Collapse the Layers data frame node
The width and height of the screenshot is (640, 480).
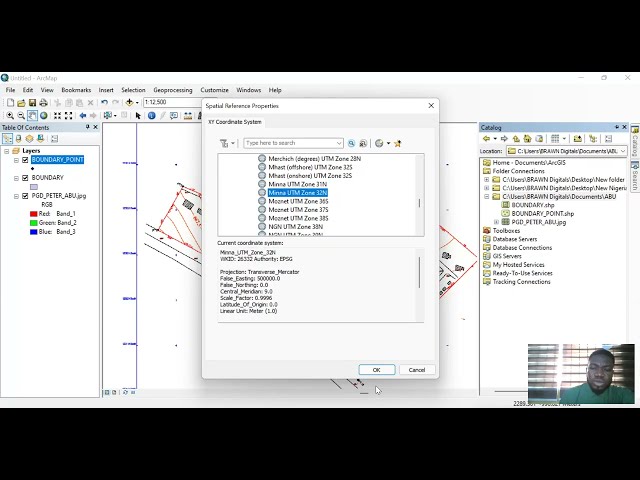[x=7, y=151]
